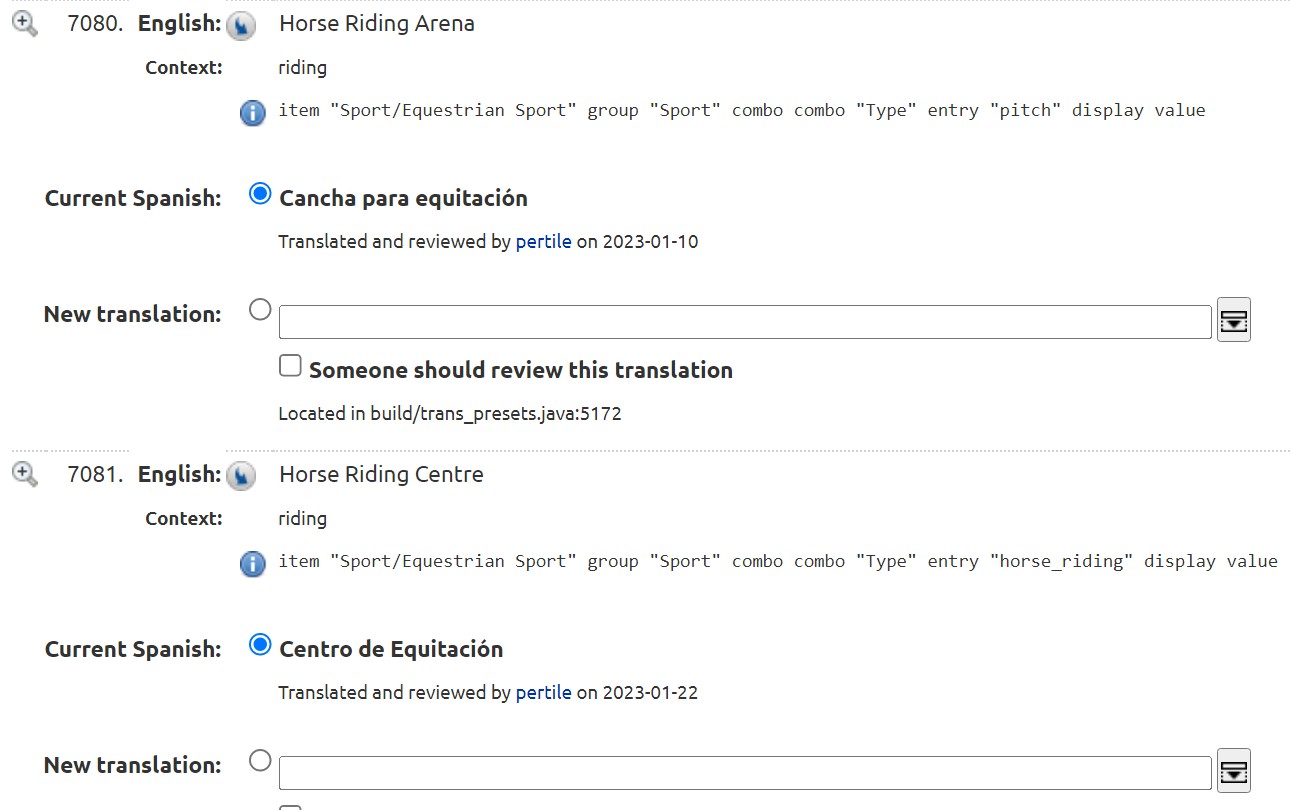The width and height of the screenshot is (1291, 810).
Task: Click info icon for "horse_riding" entry description
Action: pos(253,563)
